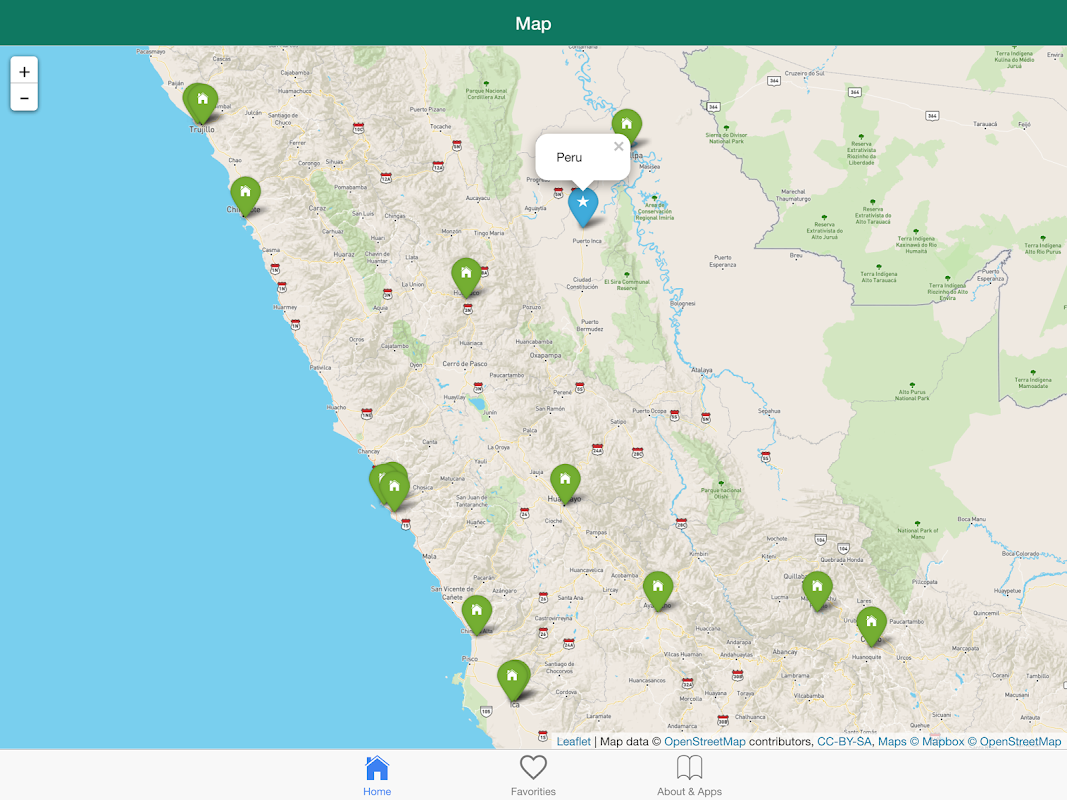Click the Cerro de Pasco map label
The height and width of the screenshot is (800, 1067).
465,364
